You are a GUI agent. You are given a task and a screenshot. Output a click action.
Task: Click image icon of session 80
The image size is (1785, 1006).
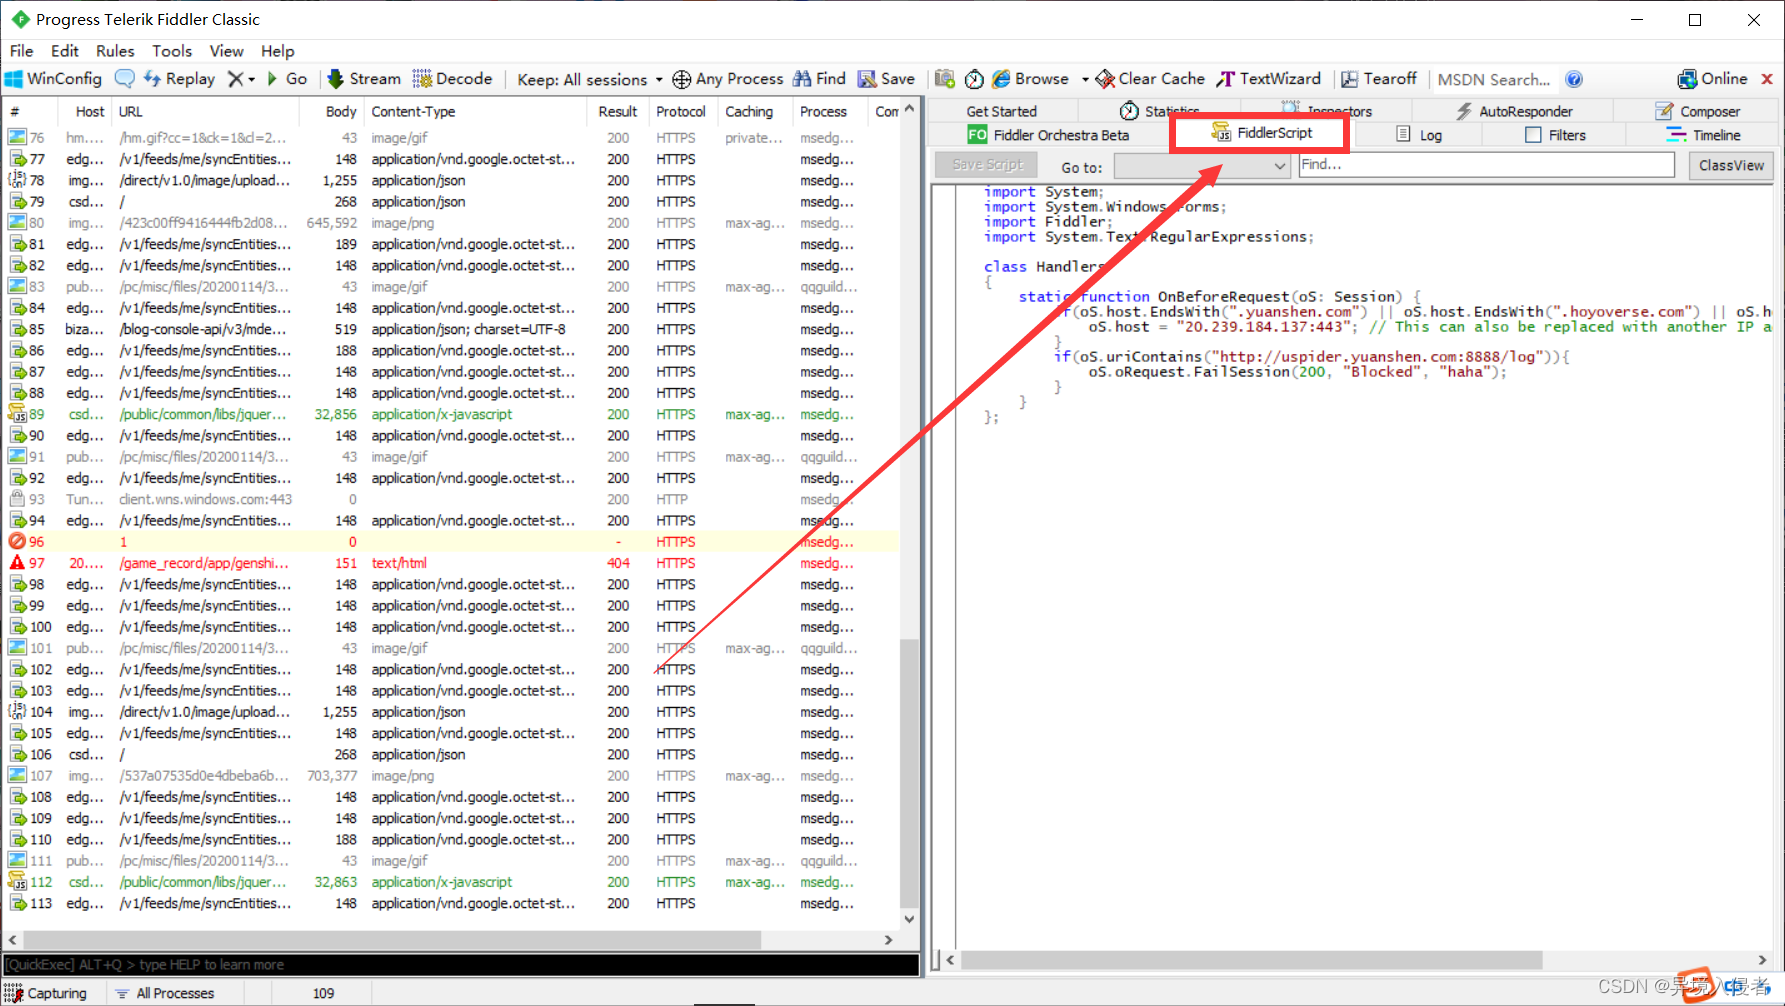pyautogui.click(x=17, y=223)
